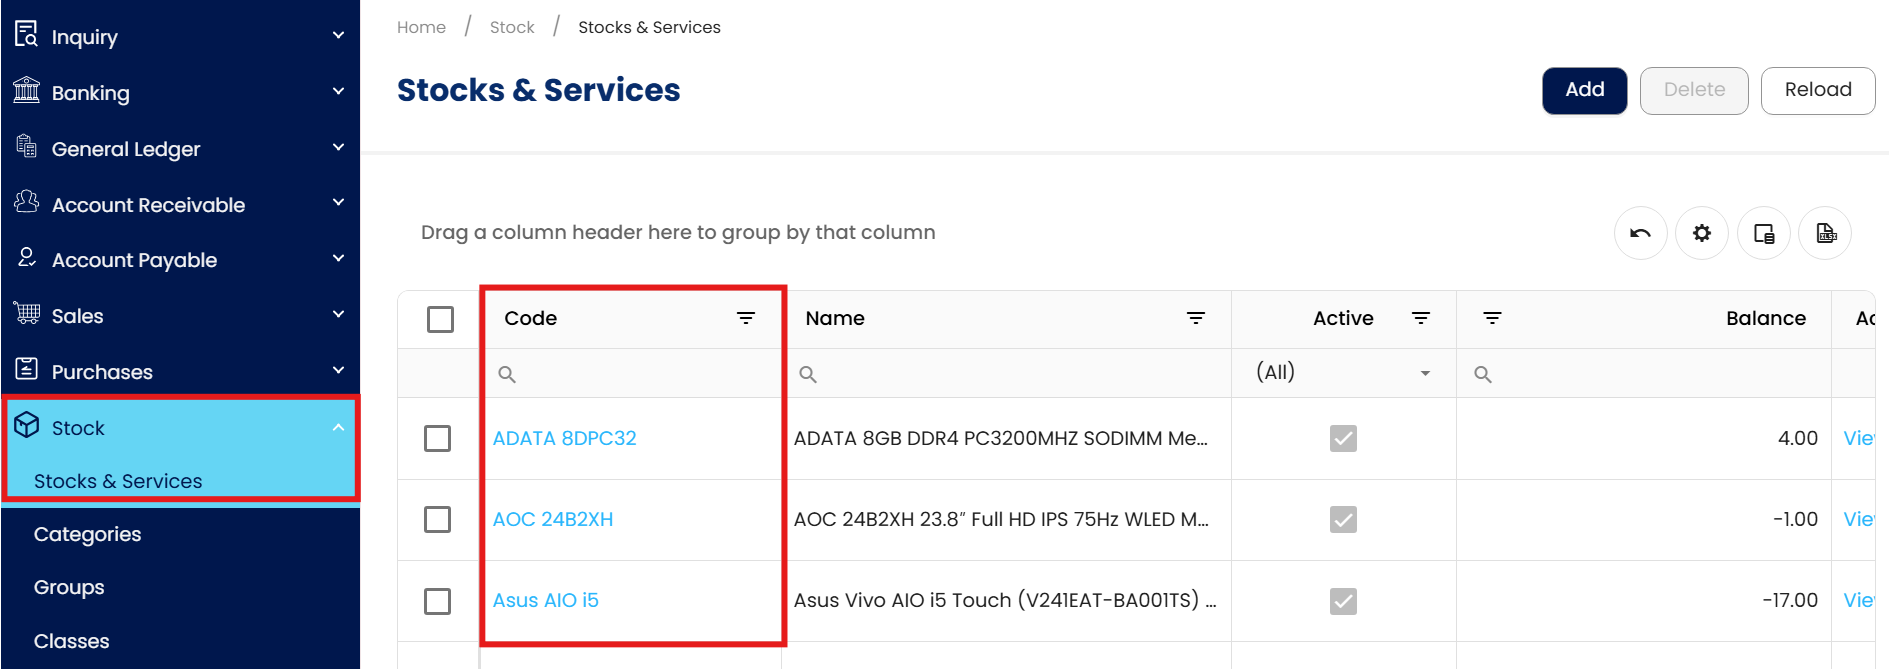Image resolution: width=1889 pixels, height=669 pixels.
Task: Open Classes submenu item
Action: point(72,641)
